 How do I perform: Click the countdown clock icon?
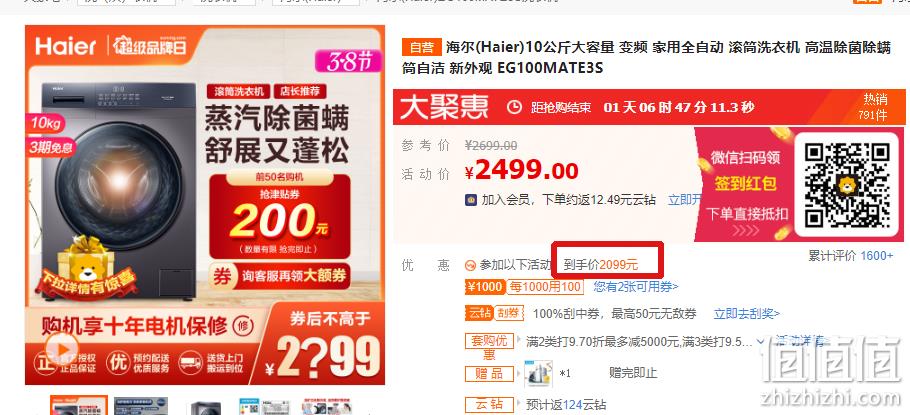[x=514, y=107]
